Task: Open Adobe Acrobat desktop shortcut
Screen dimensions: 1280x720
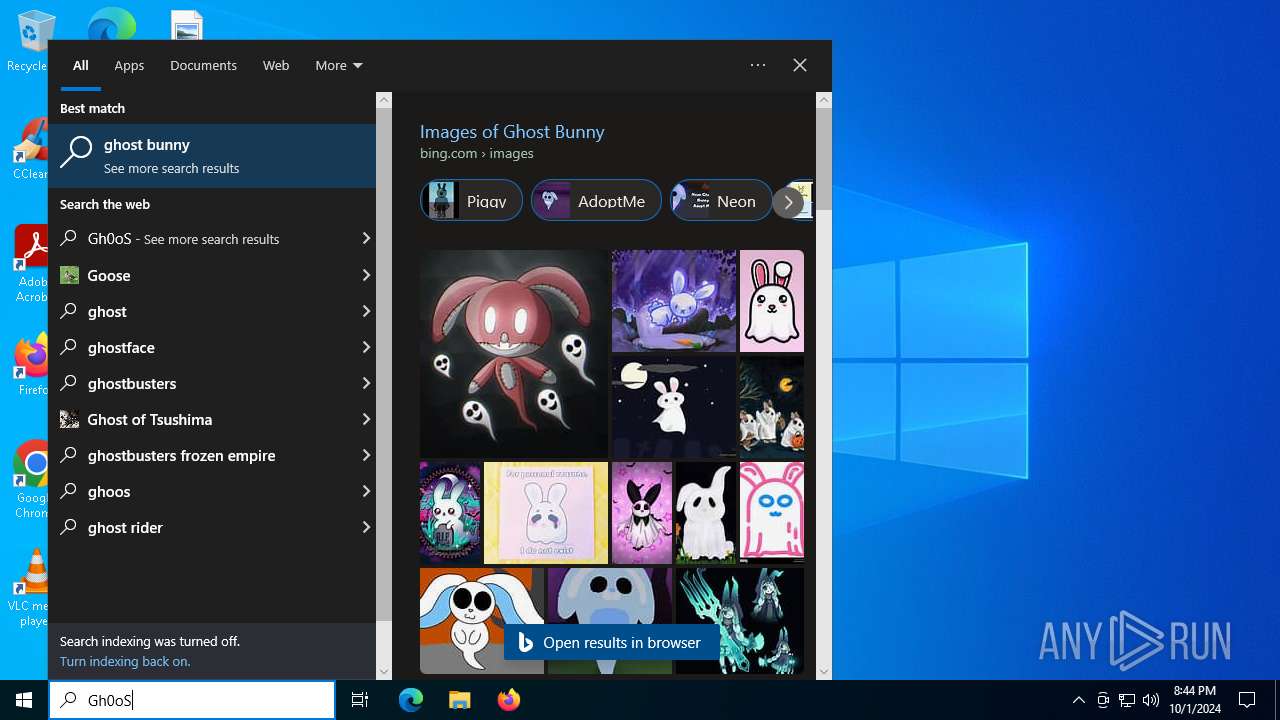Action: tap(30, 264)
